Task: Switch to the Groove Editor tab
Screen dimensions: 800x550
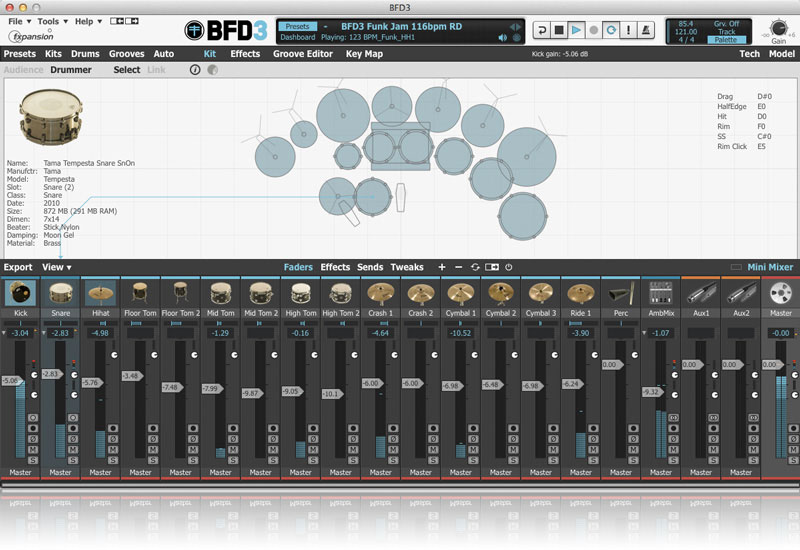Action: (x=303, y=54)
